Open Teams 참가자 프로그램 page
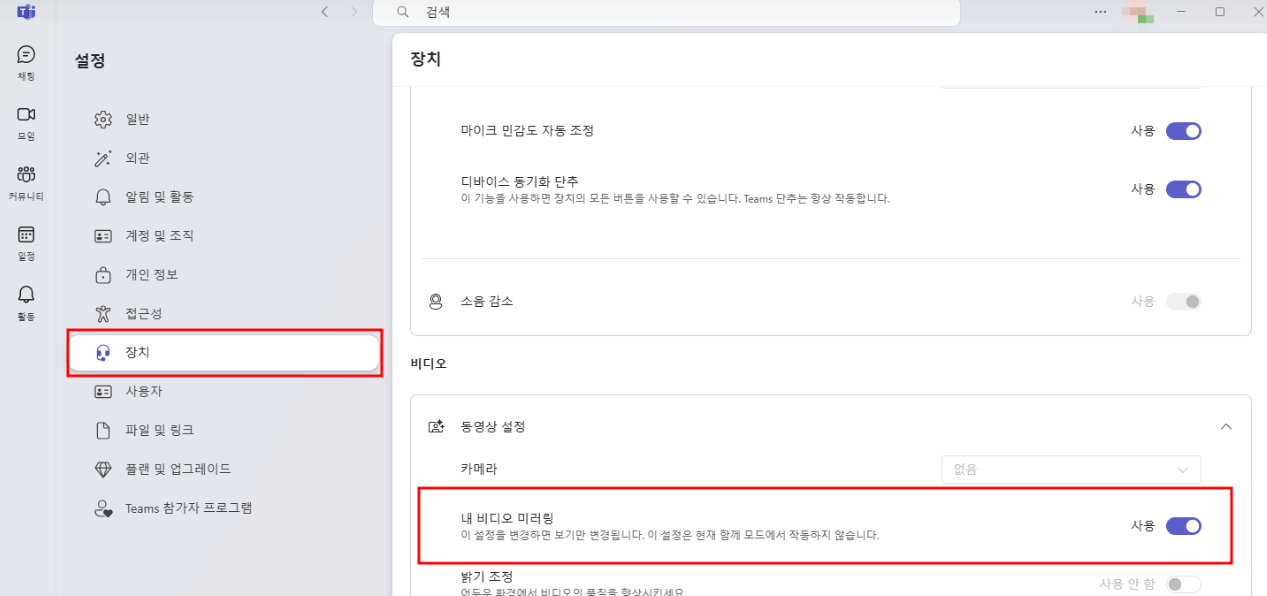The image size is (1267, 596). [188, 508]
